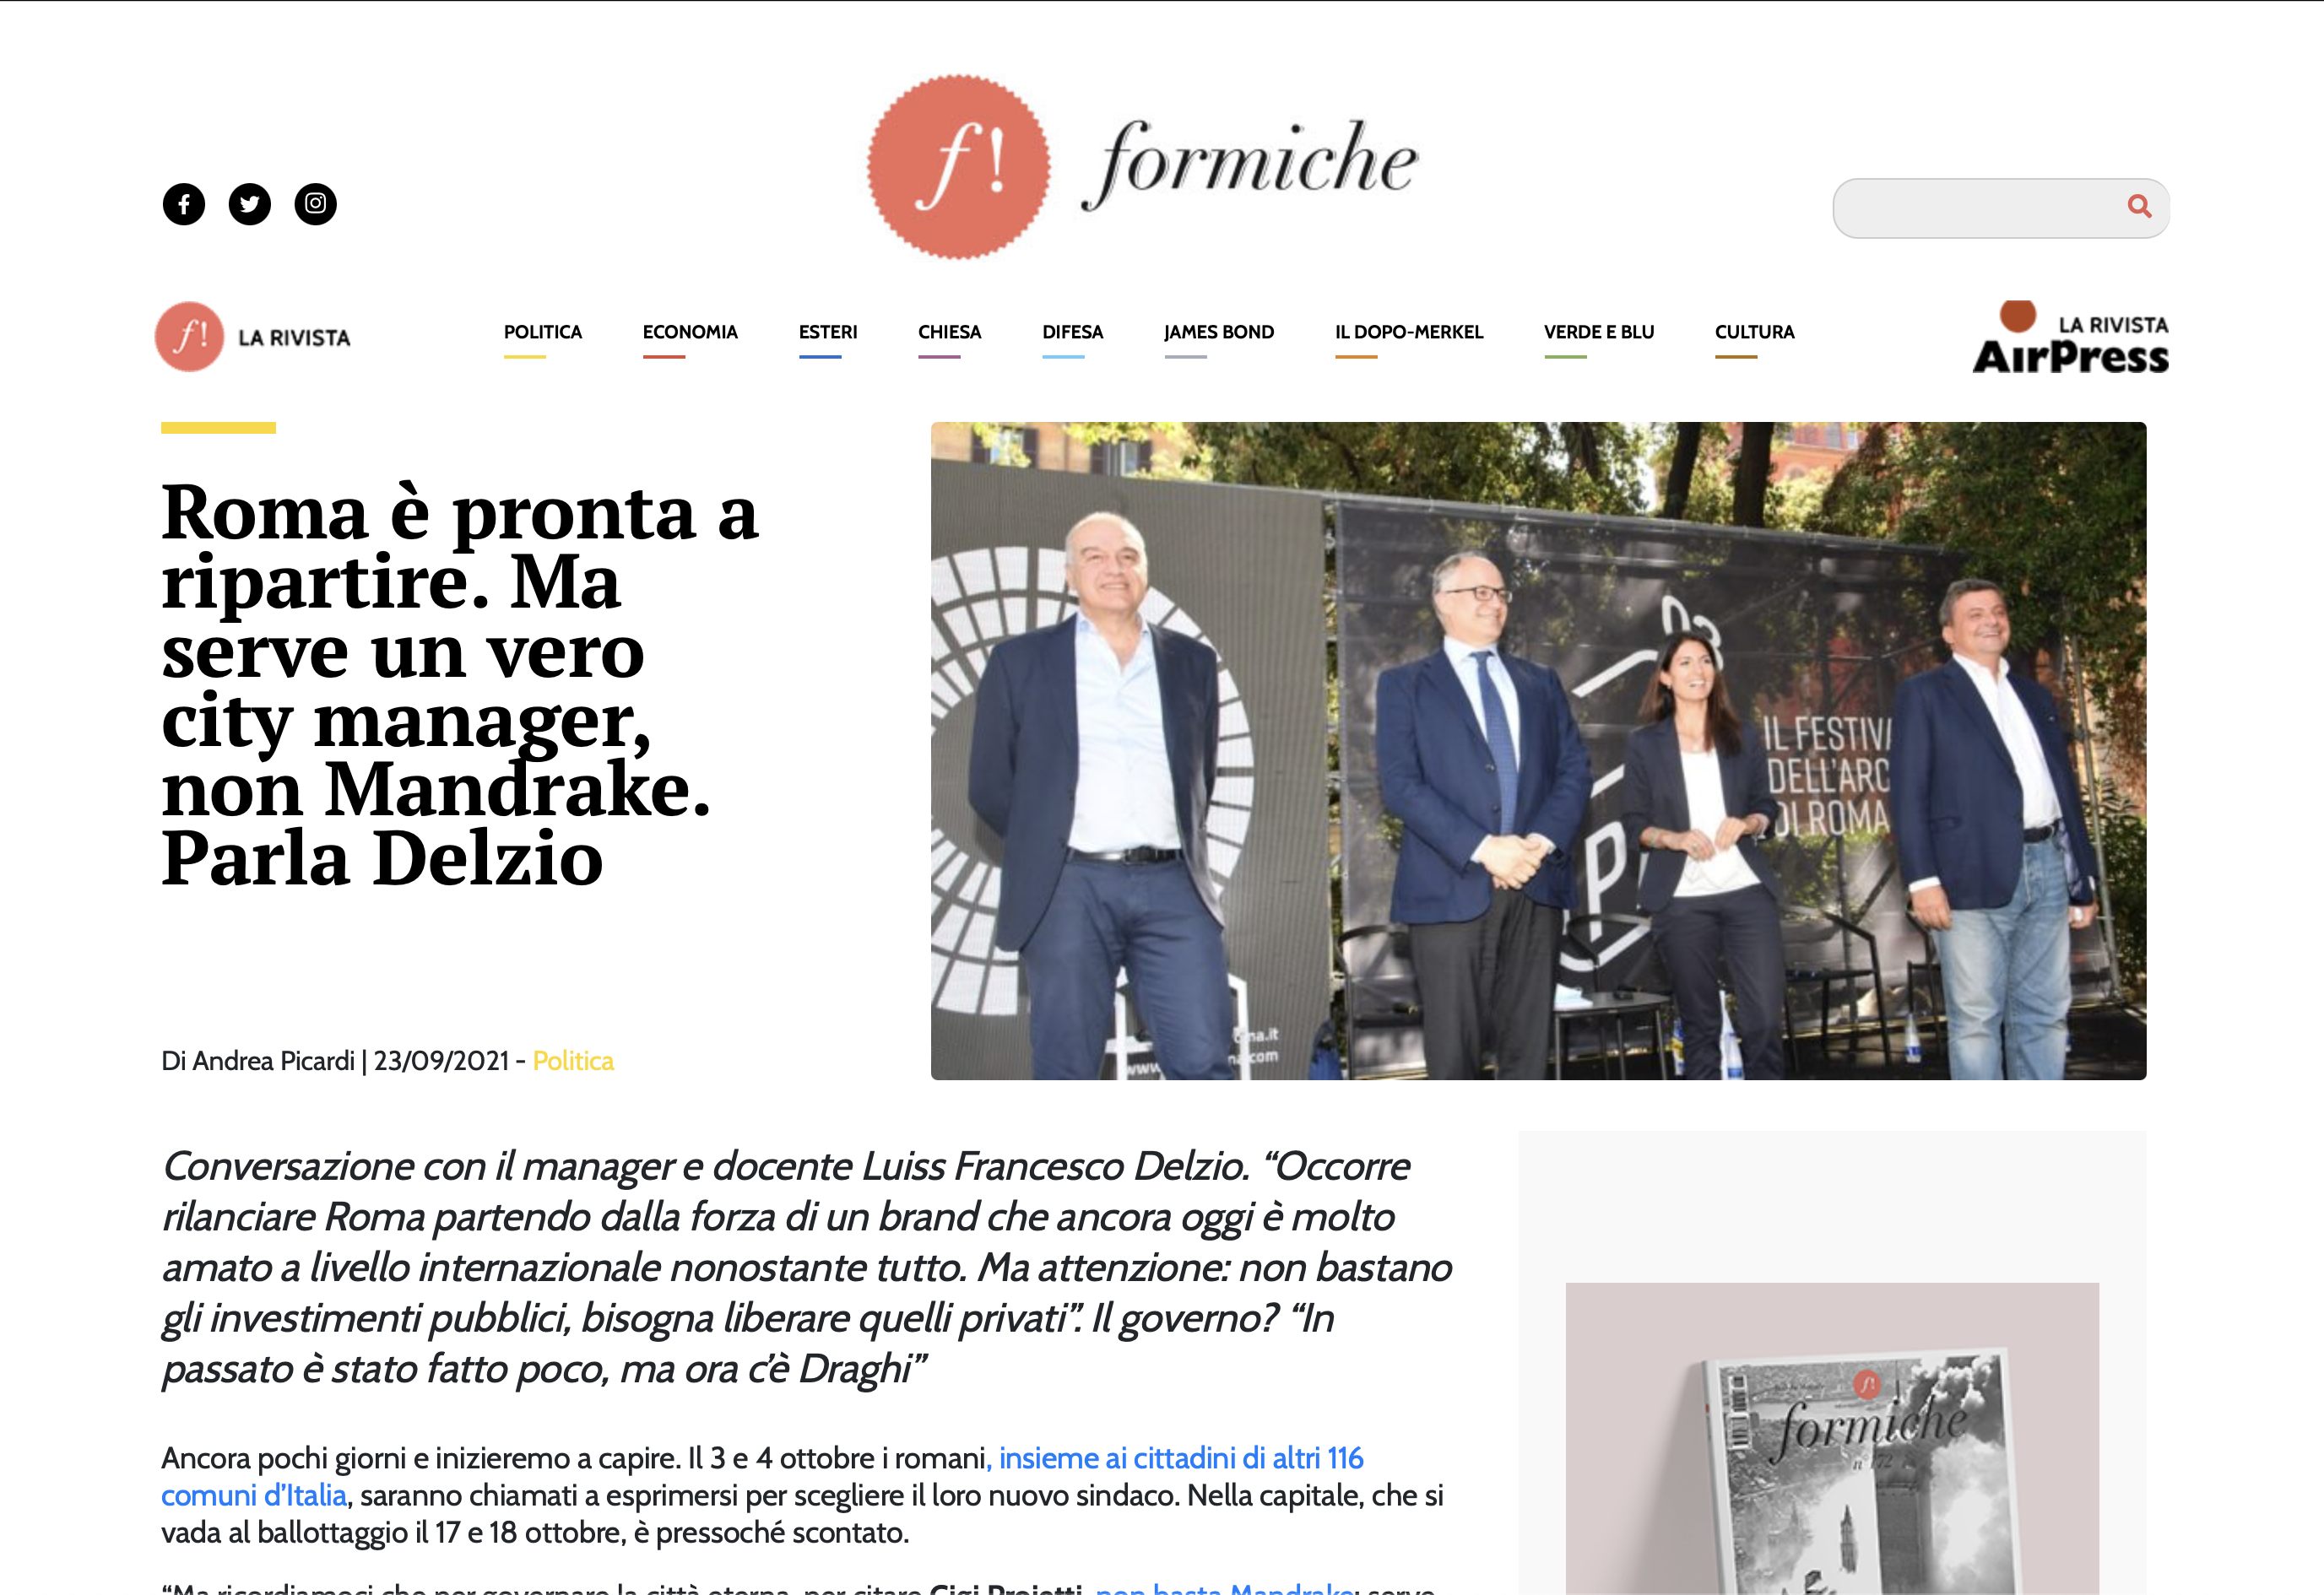Click the red search magnifier icon

(2139, 206)
